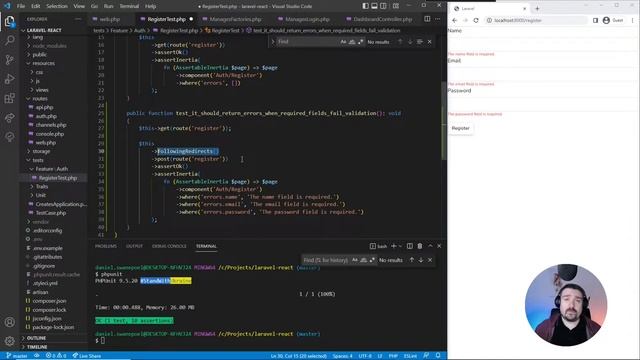Open the Search view in the activity bar
Image resolution: width=640 pixels, height=360 pixels.
(x=9, y=40)
